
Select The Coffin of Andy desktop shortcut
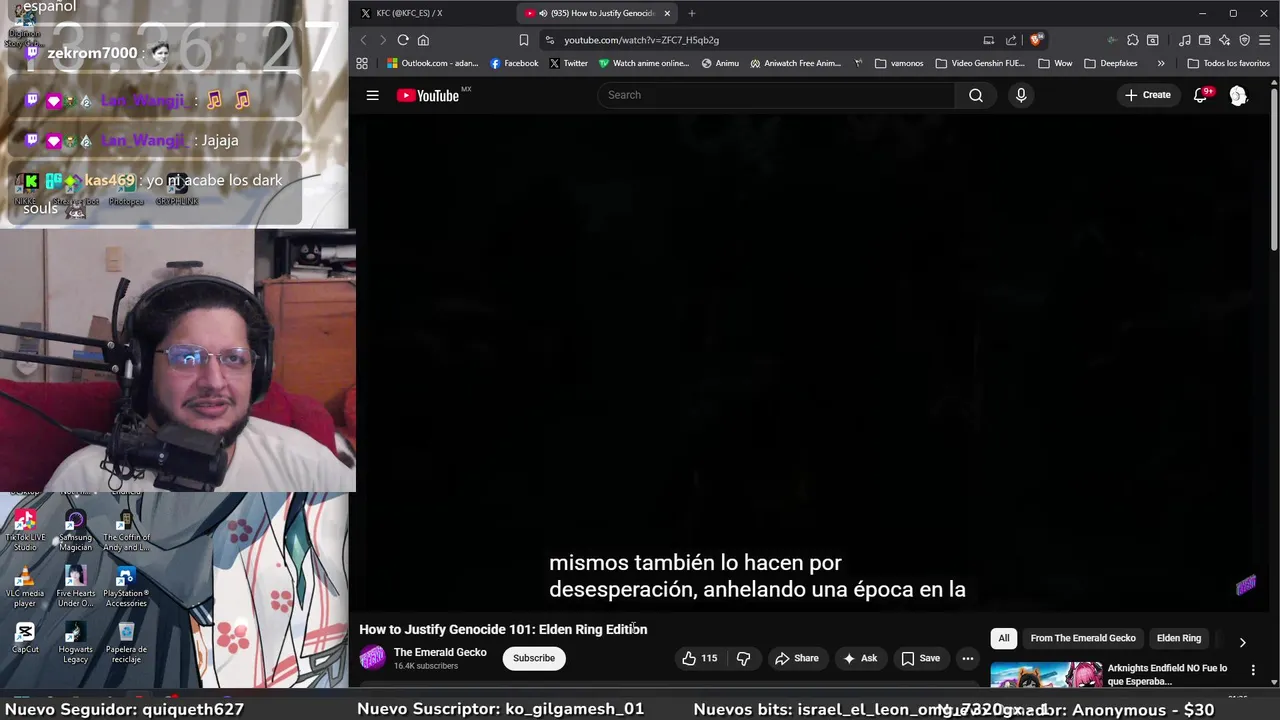coord(126,530)
